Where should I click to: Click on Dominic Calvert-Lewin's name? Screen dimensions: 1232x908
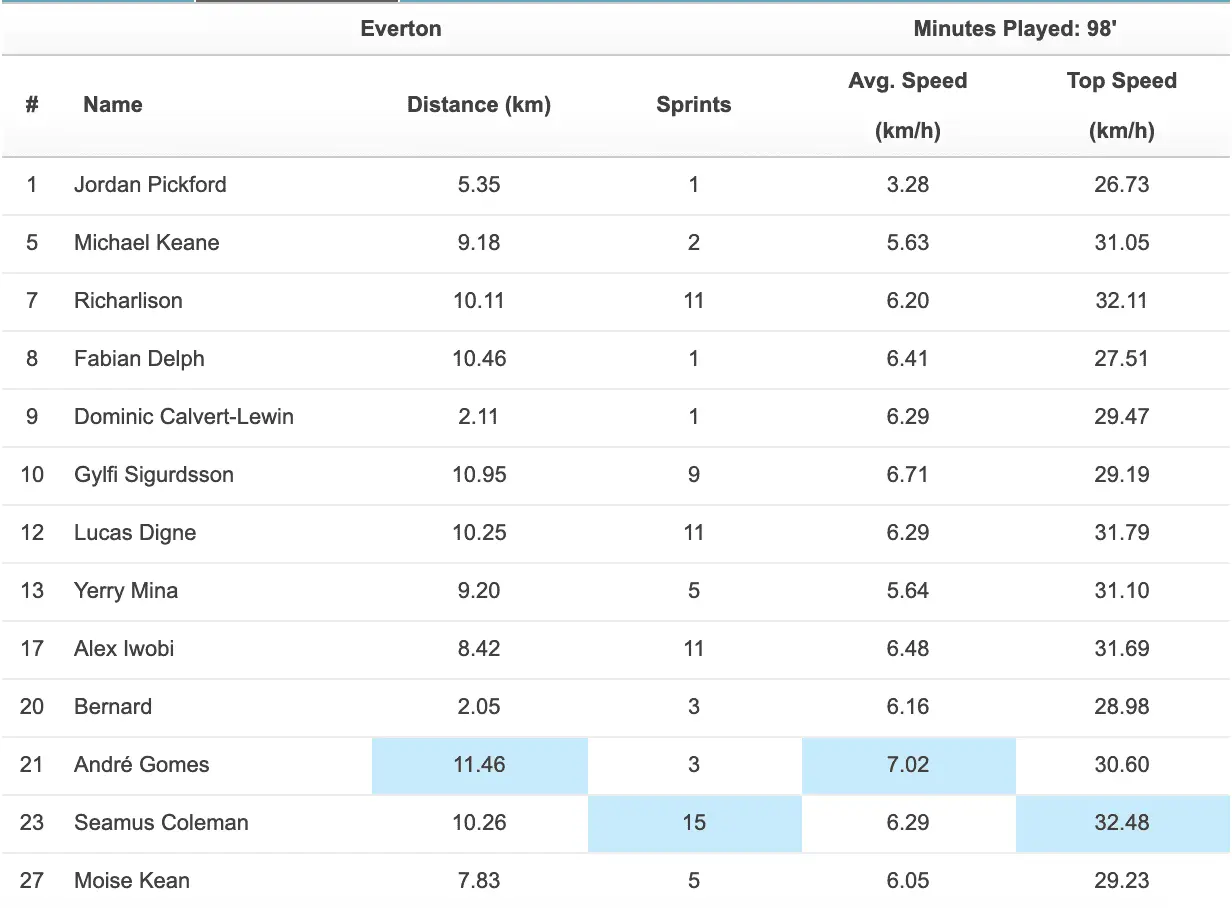[184, 417]
